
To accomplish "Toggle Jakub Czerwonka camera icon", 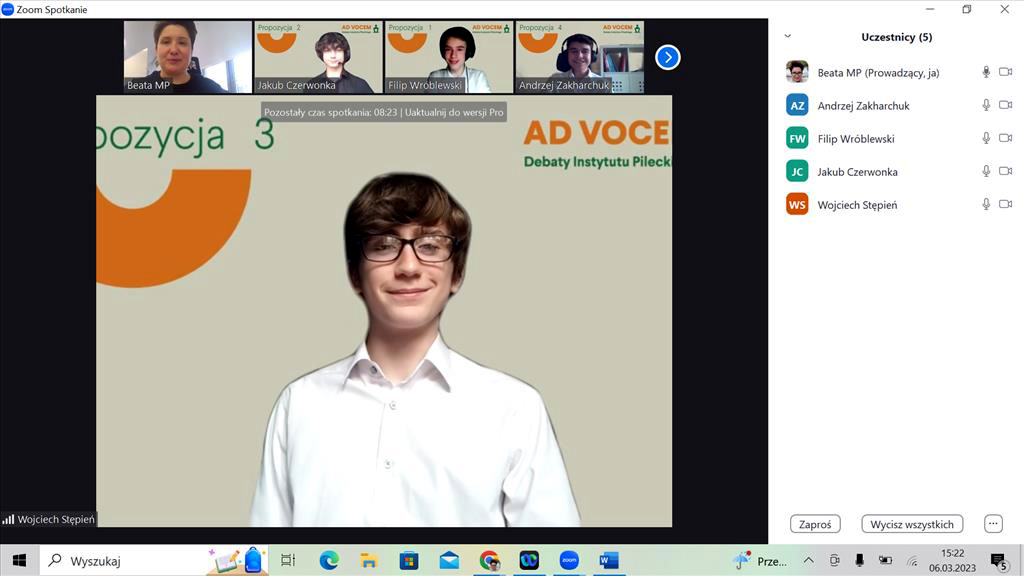I will [x=1006, y=171].
